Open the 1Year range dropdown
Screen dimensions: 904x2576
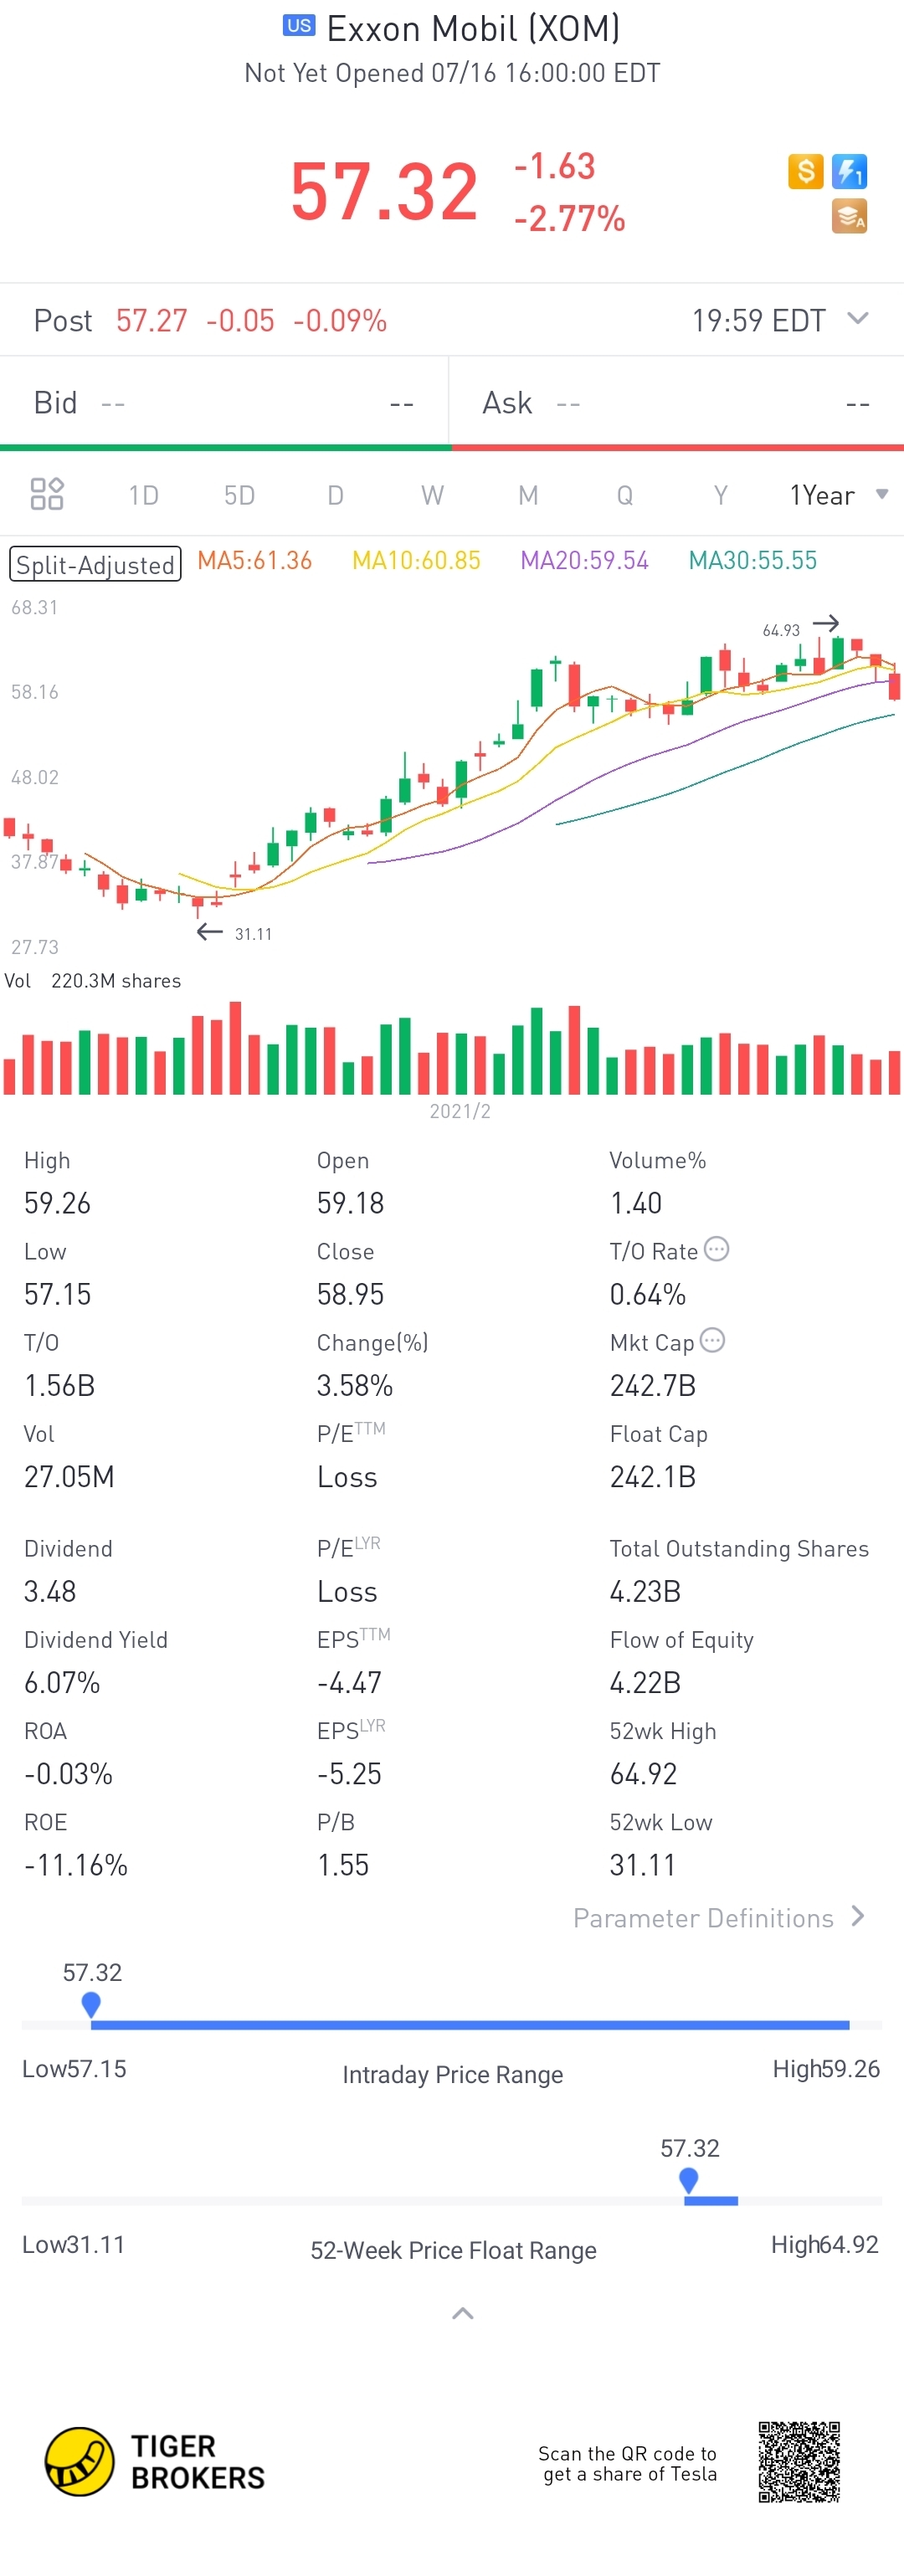point(837,495)
